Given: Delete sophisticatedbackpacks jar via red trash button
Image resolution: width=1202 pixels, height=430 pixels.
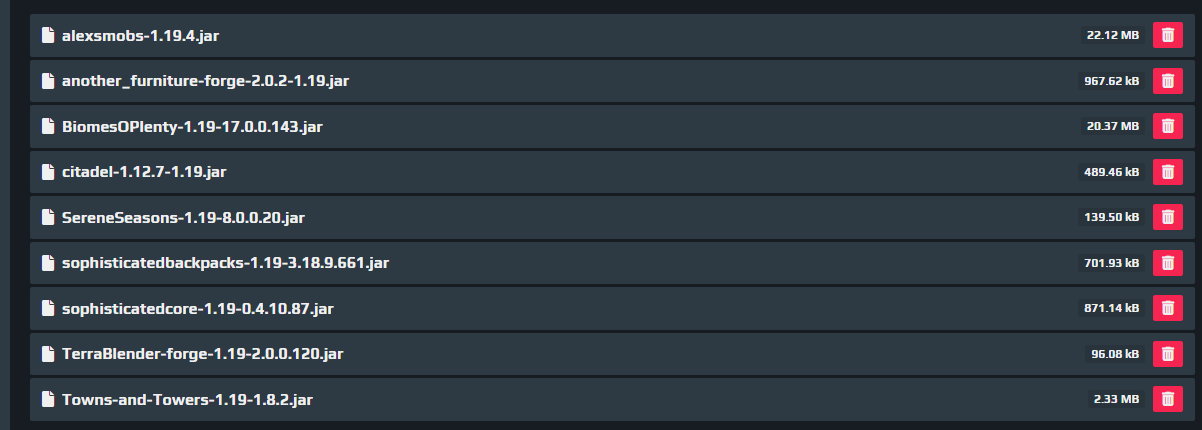Looking at the screenshot, I should coord(1167,262).
